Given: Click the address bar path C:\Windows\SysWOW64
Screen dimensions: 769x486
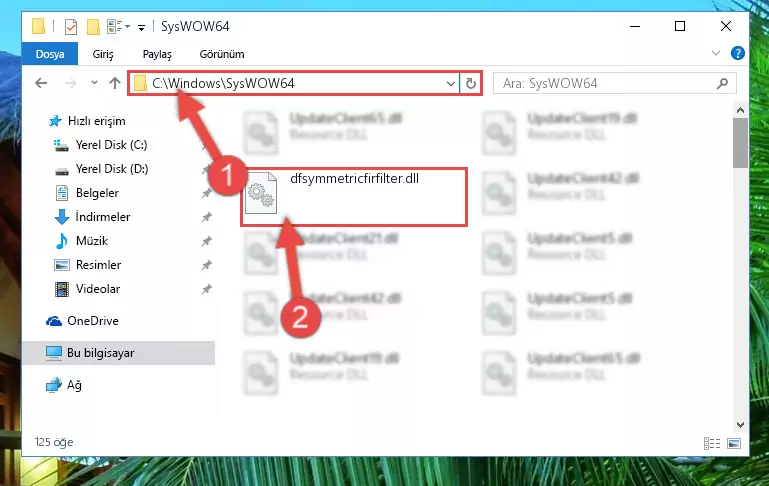Looking at the screenshot, I should click(223, 83).
